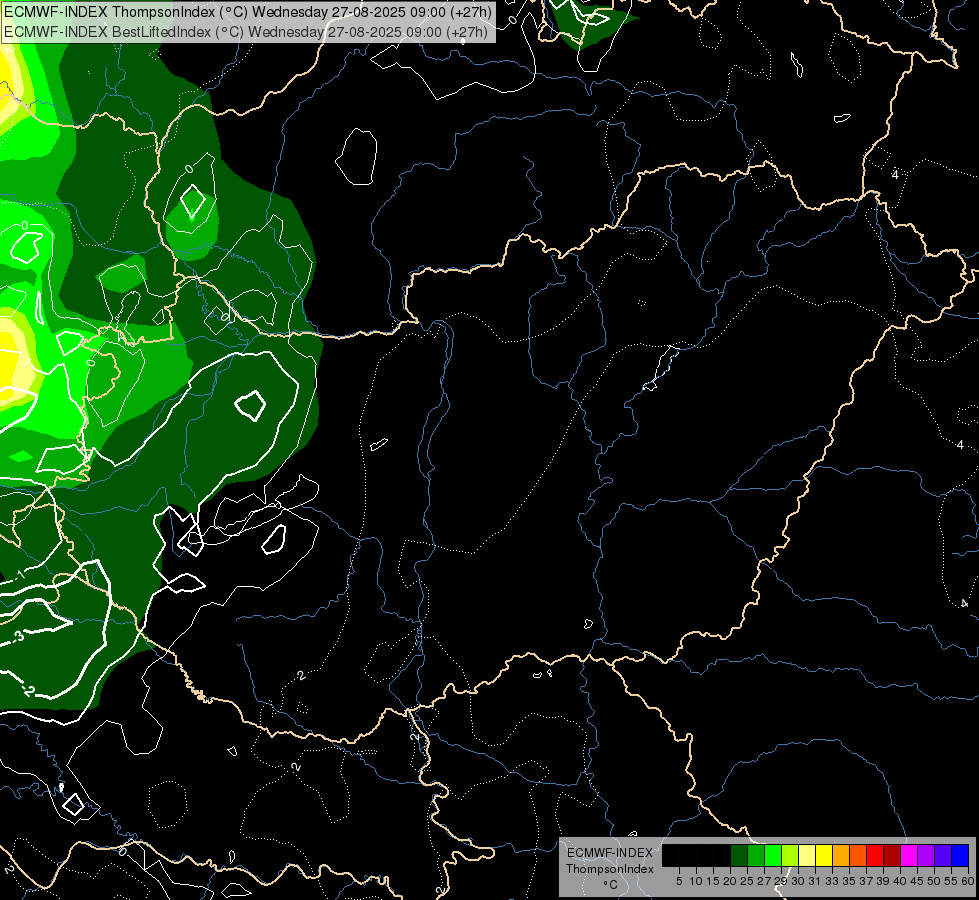Click the legend tick label 5
Screen dimensions: 979x900
679,881
